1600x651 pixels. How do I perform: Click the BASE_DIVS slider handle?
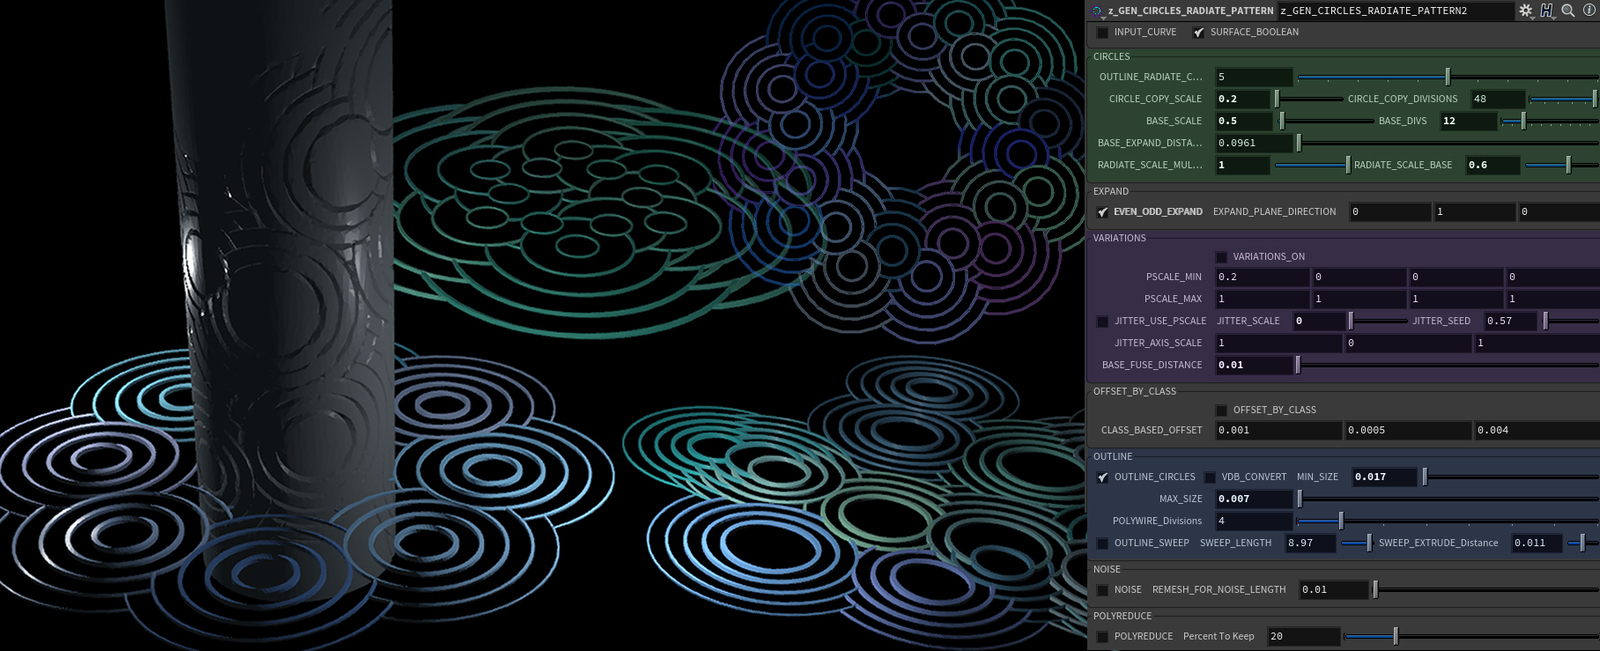click(1523, 121)
